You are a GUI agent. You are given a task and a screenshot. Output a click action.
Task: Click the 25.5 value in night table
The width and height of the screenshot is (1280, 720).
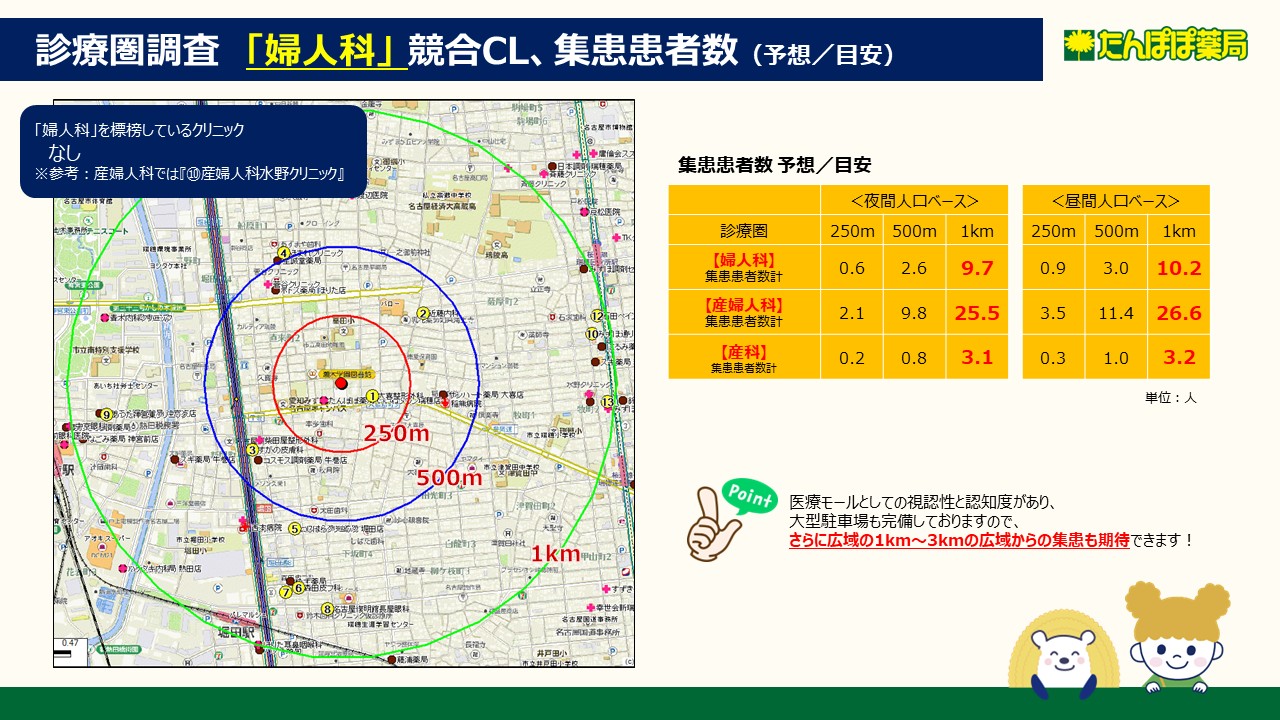(x=976, y=313)
